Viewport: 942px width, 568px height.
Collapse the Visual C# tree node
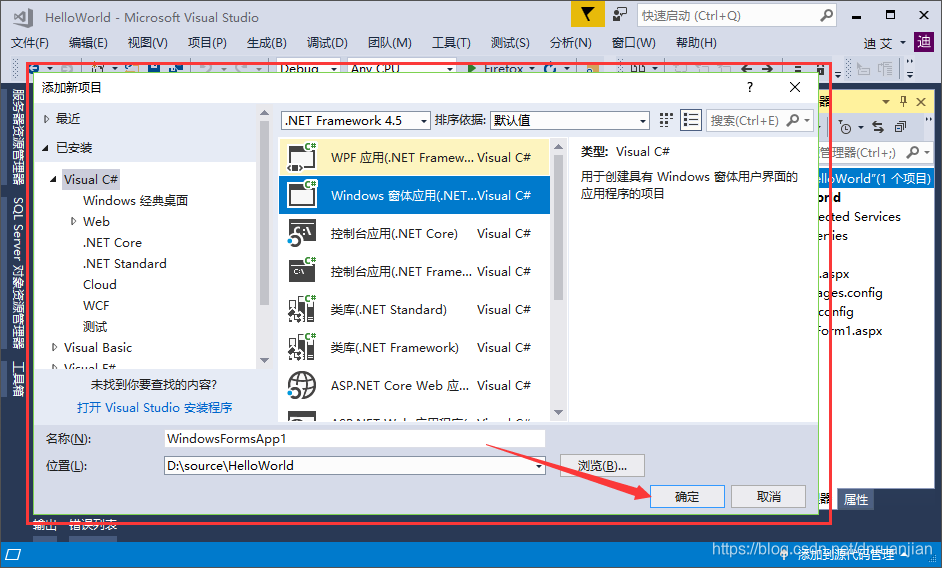[53, 179]
